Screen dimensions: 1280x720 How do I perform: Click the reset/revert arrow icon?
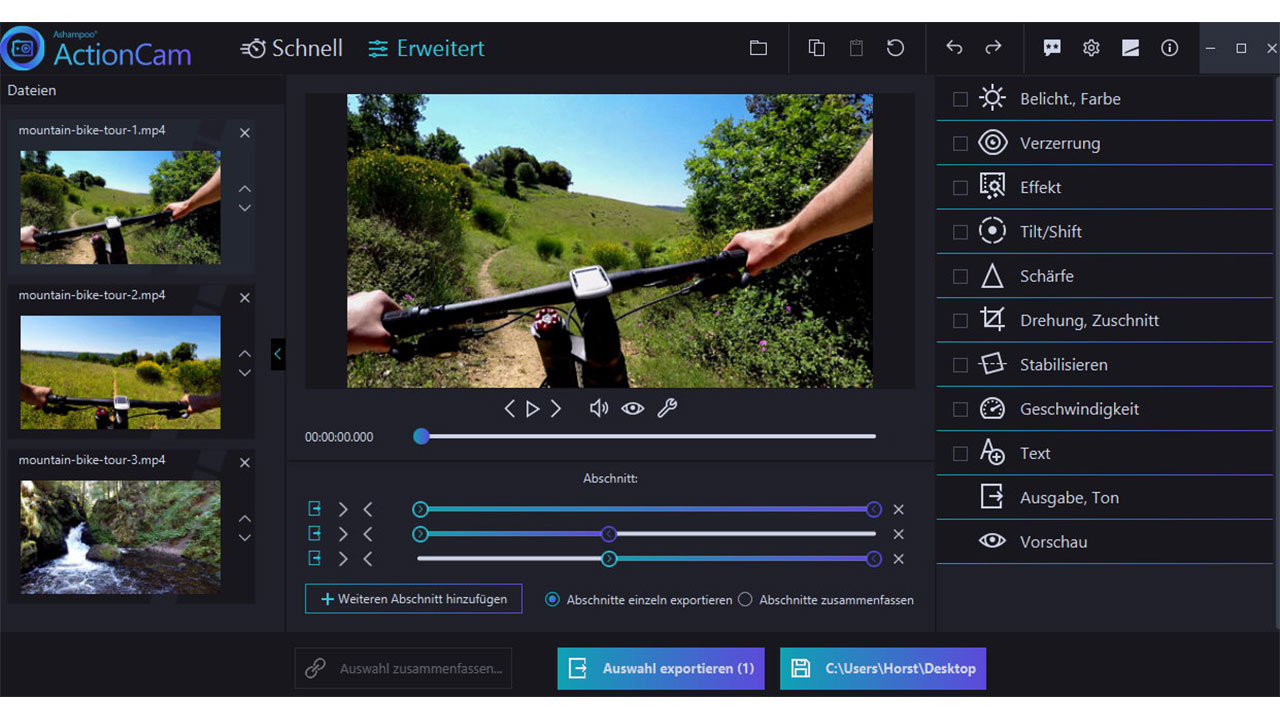coord(895,48)
